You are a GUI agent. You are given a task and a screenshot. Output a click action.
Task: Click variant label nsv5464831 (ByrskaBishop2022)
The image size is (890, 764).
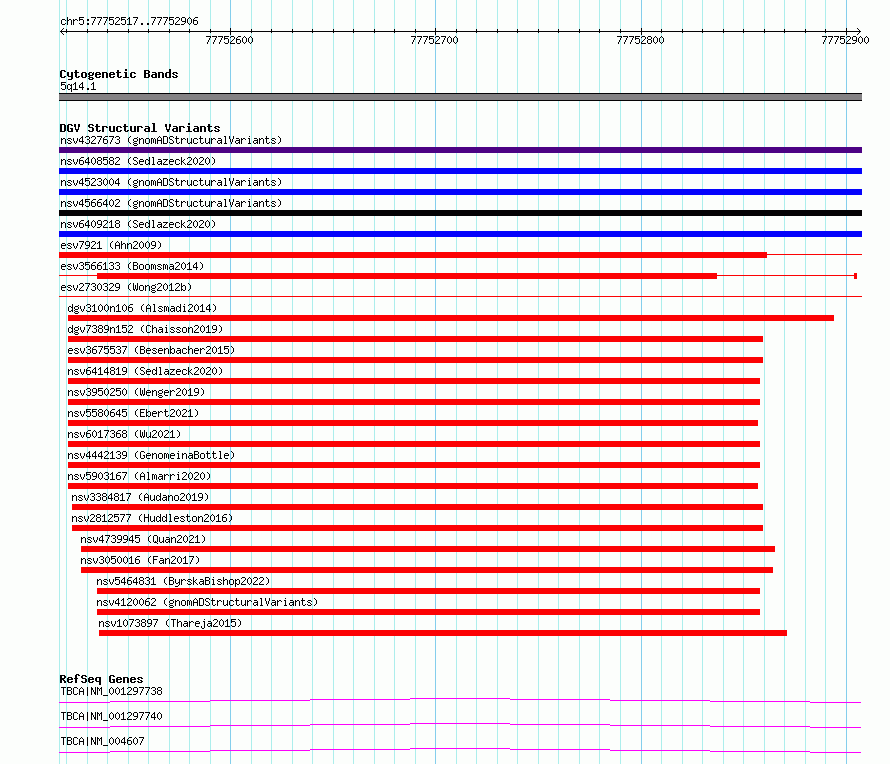point(183,581)
